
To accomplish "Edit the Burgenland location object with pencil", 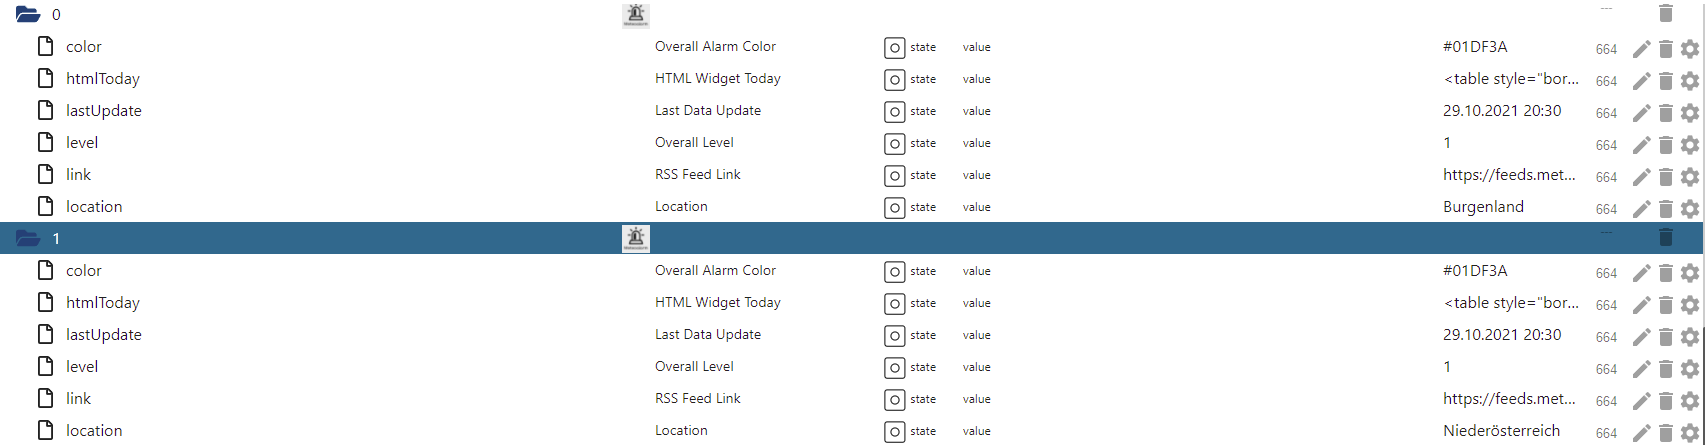I will tap(1641, 209).
